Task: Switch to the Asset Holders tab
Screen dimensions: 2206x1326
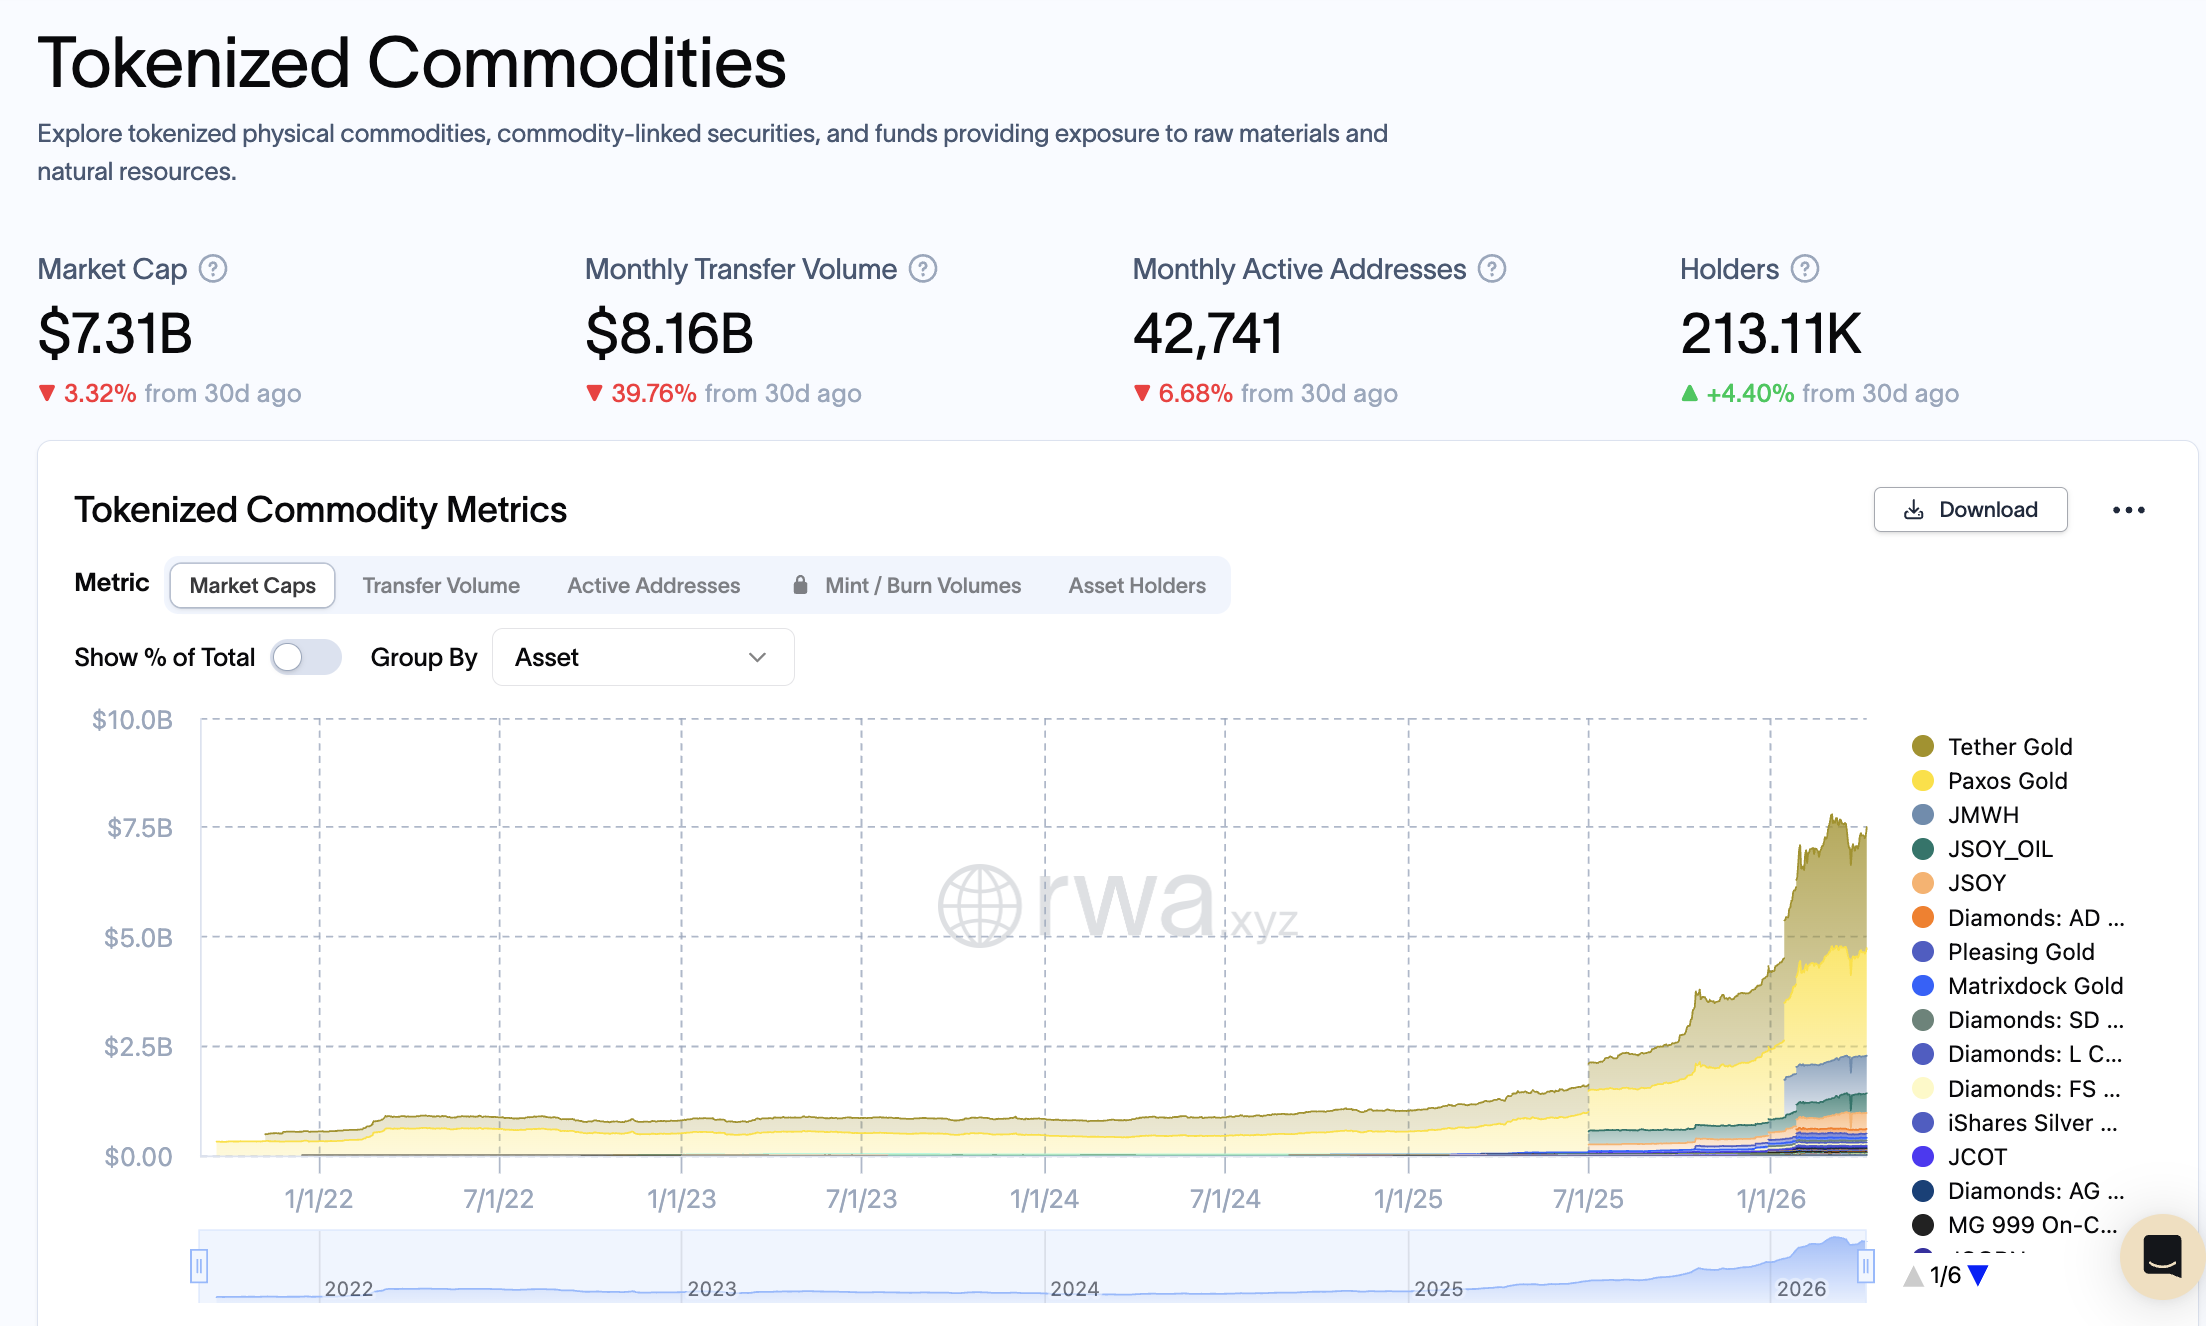Action: 1137,585
